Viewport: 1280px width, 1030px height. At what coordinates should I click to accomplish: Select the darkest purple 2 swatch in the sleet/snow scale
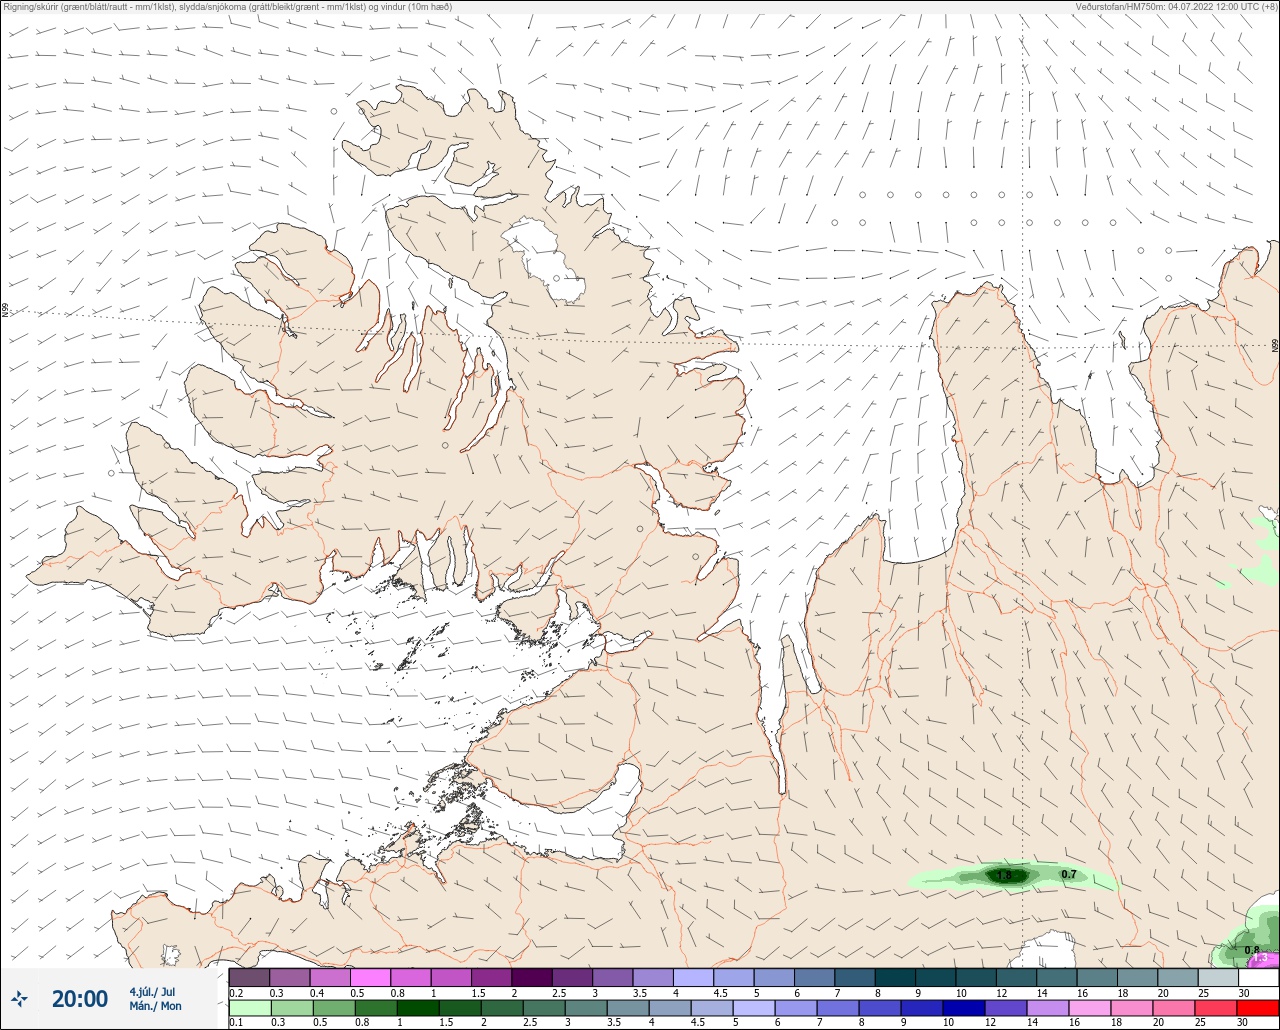531,977
